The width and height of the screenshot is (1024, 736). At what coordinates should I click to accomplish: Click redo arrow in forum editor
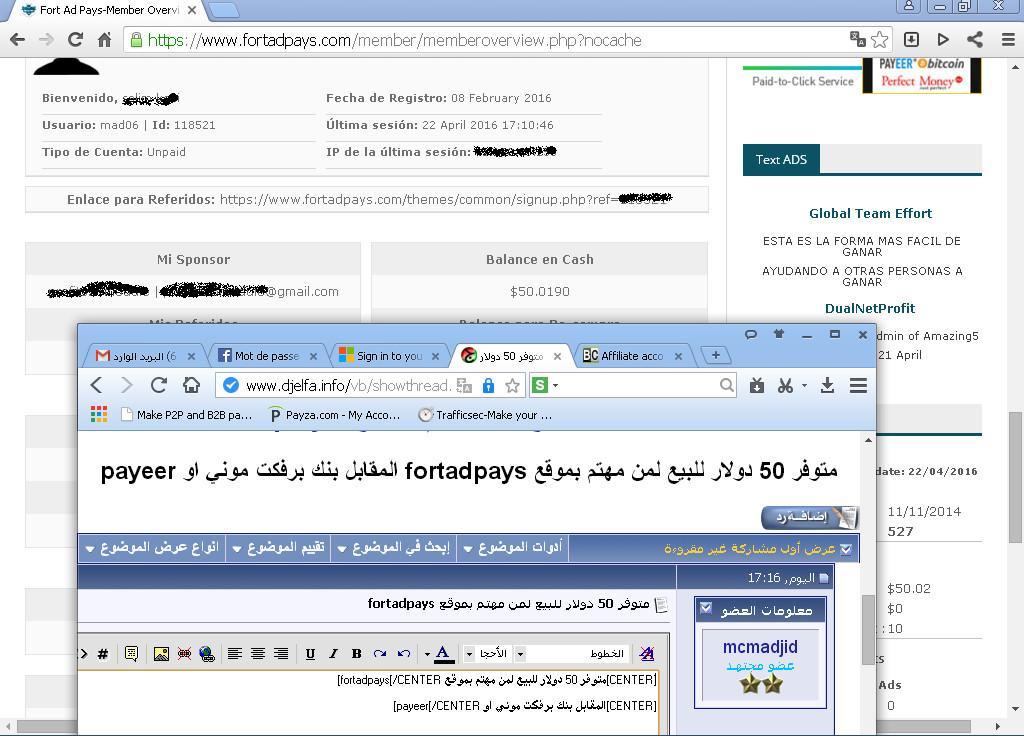(380, 654)
